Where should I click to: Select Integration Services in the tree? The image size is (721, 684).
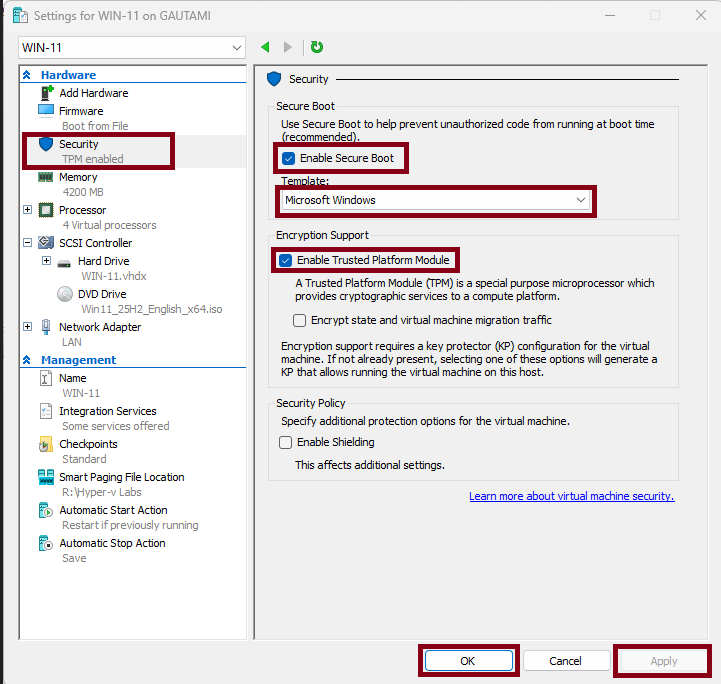[107, 411]
